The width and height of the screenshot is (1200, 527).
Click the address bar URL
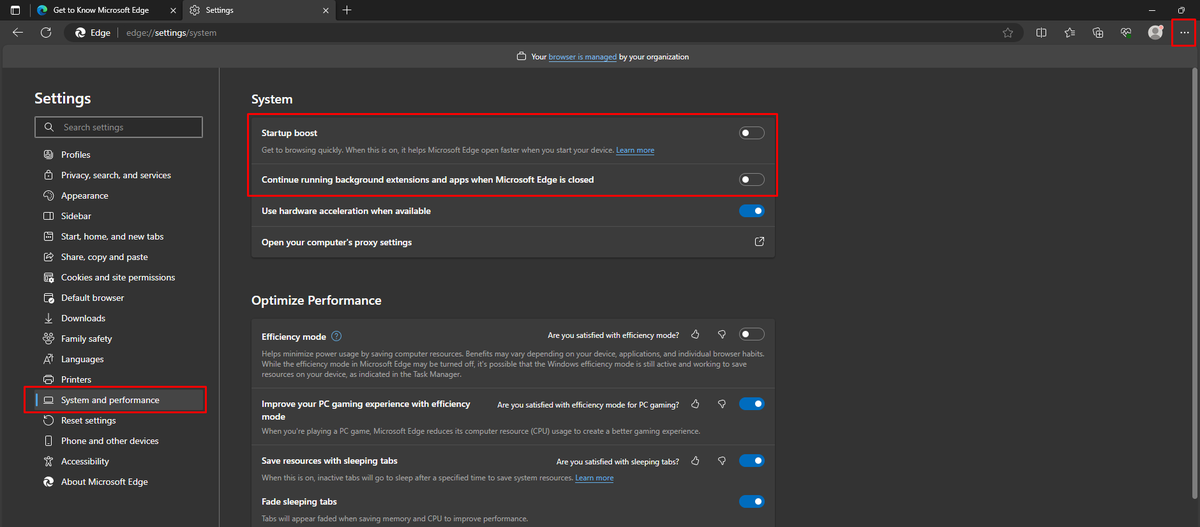[x=171, y=32]
